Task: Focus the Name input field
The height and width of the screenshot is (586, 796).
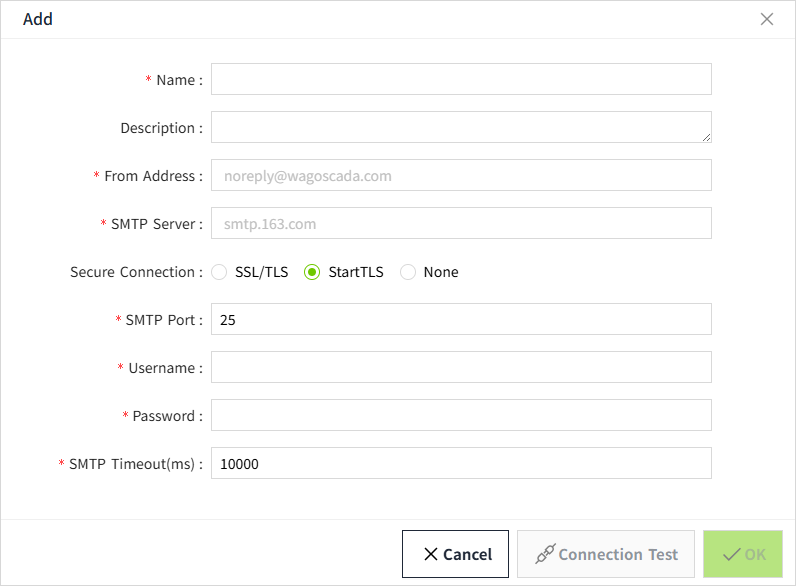Action: point(461,79)
